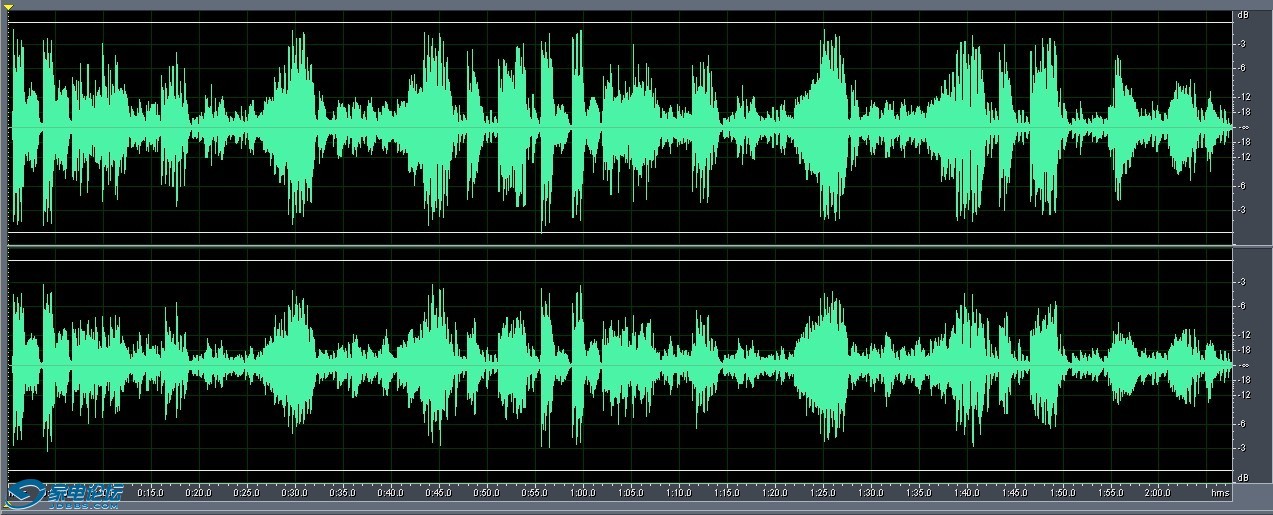This screenshot has width=1273, height=515.
Task: Jump to 1:25.0 on the time ruler
Action: click(822, 492)
